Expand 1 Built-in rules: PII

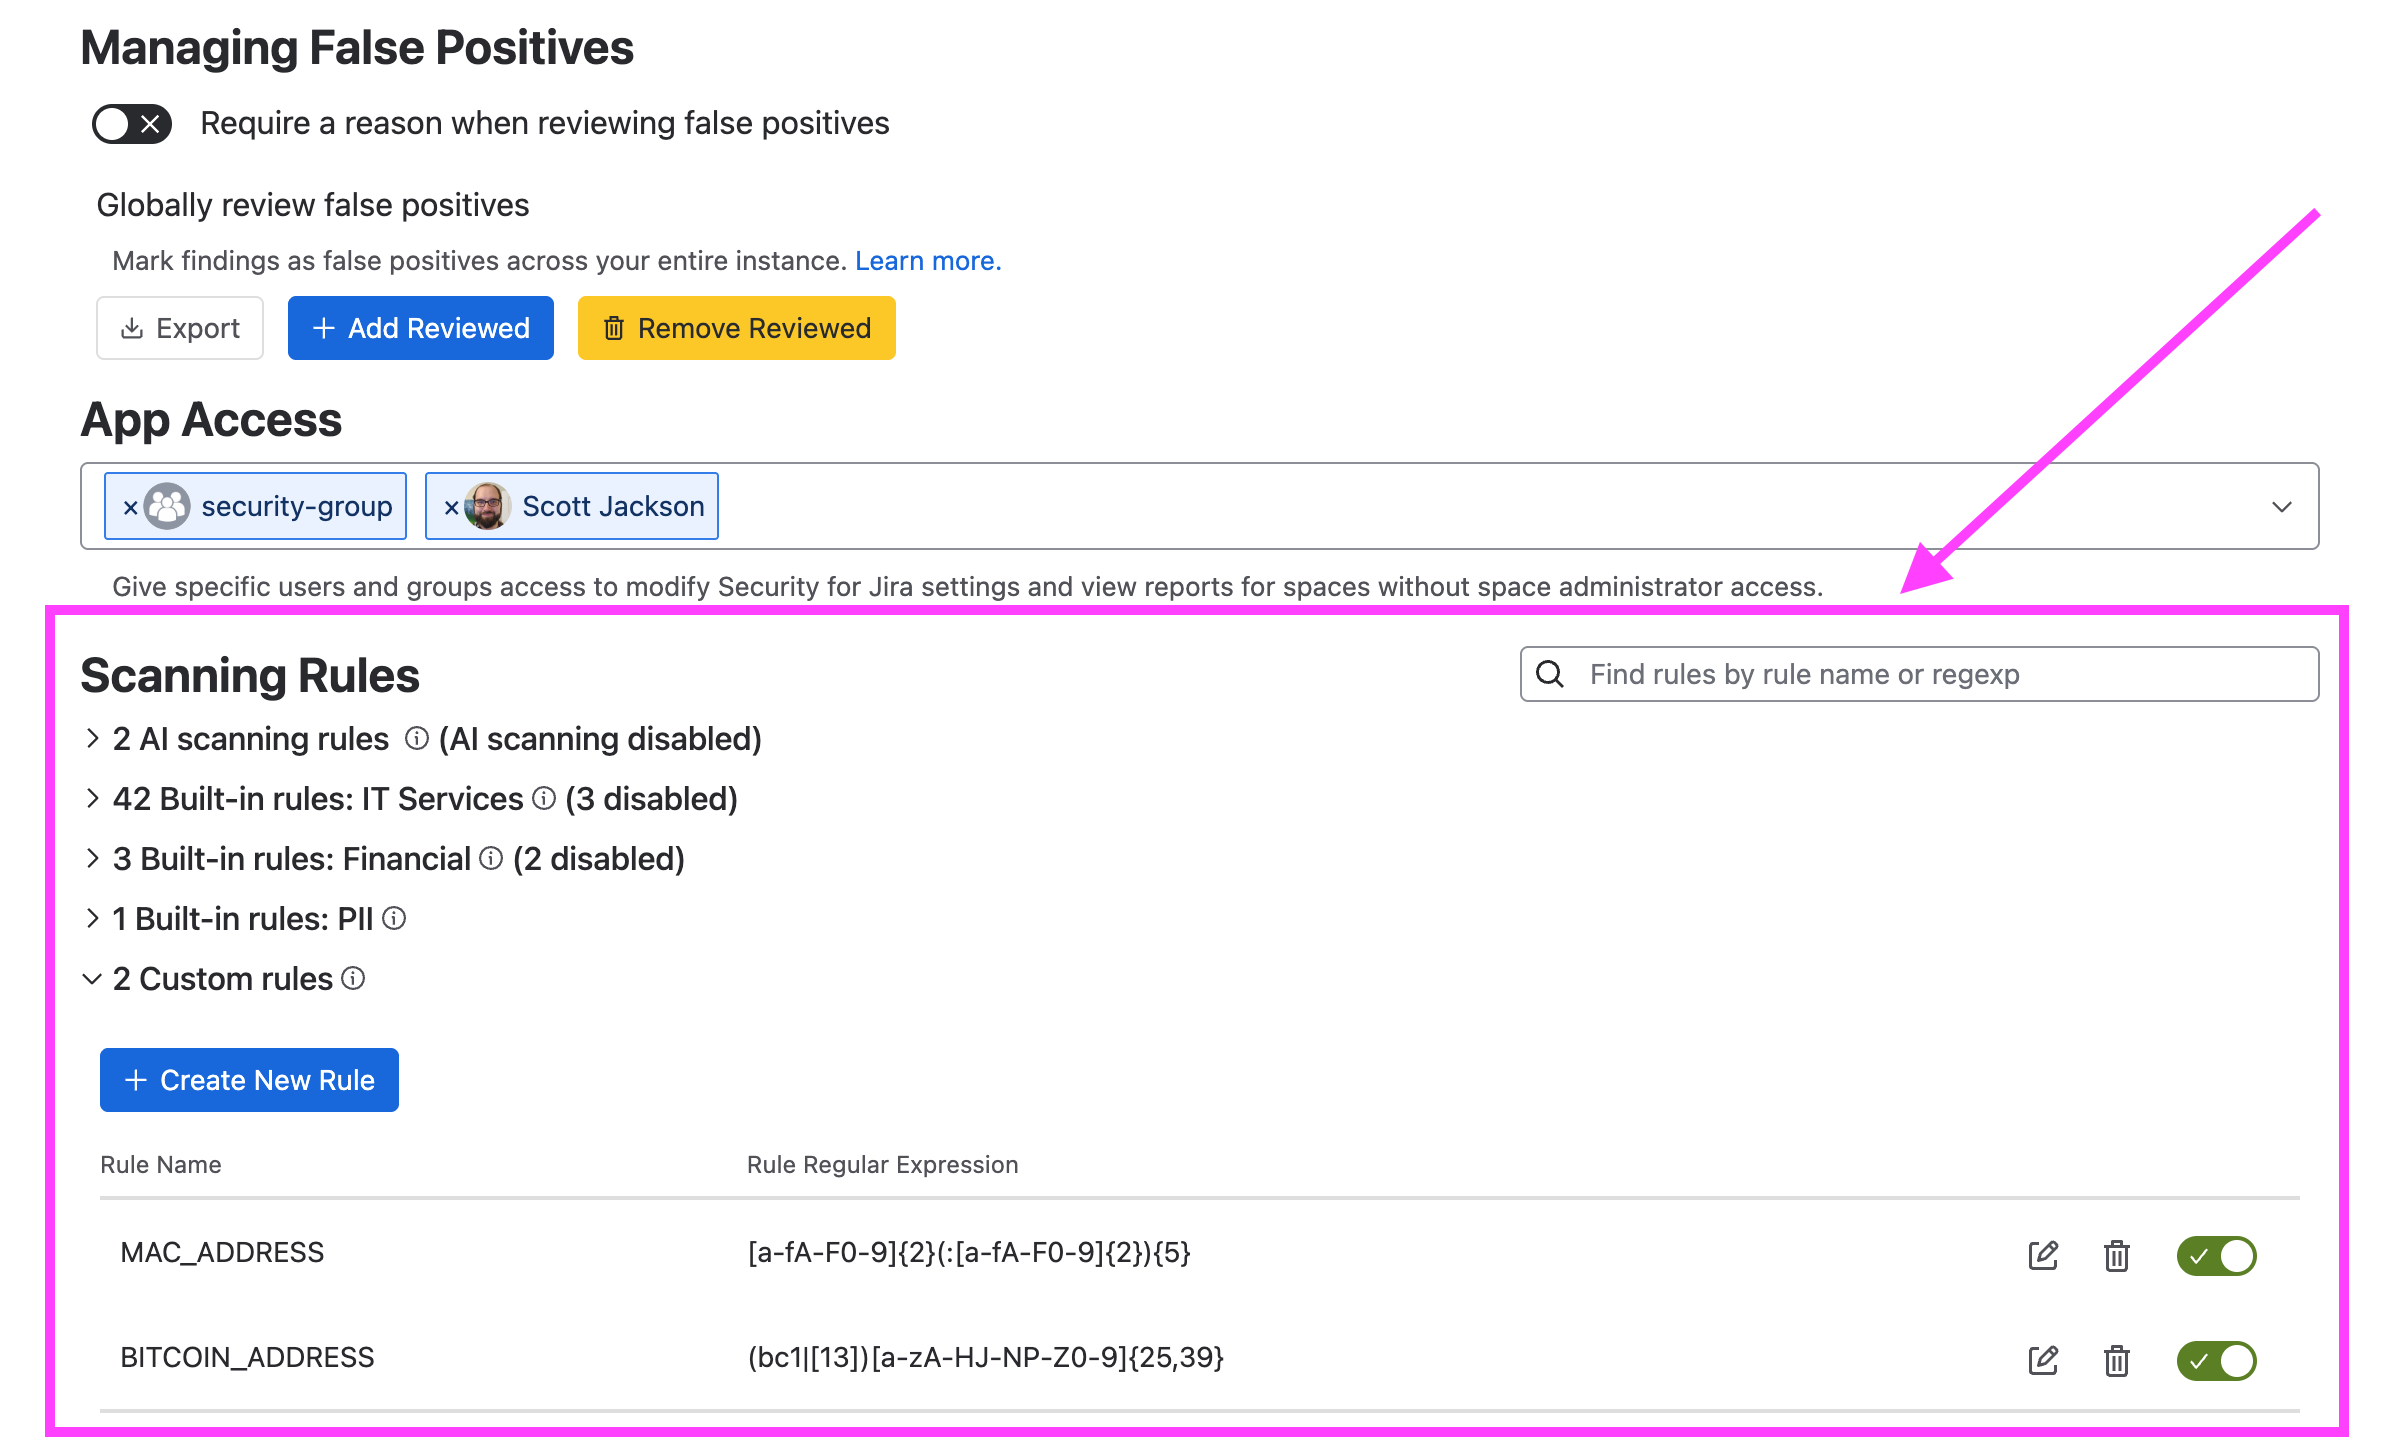click(x=92, y=918)
